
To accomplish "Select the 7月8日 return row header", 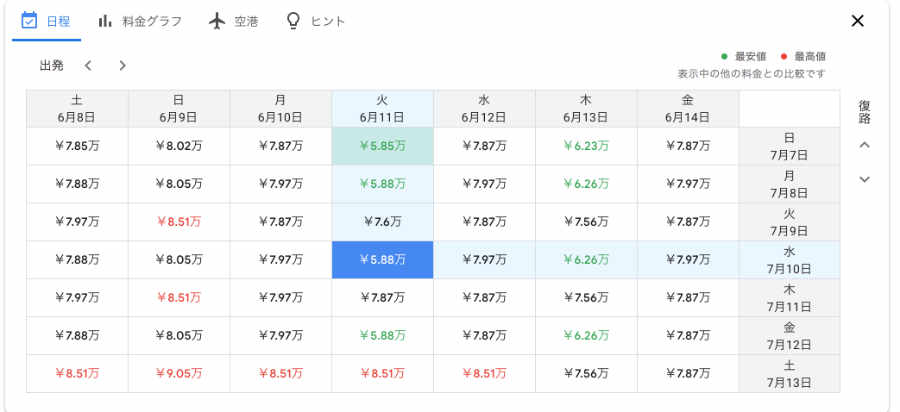I will pyautogui.click(x=789, y=184).
